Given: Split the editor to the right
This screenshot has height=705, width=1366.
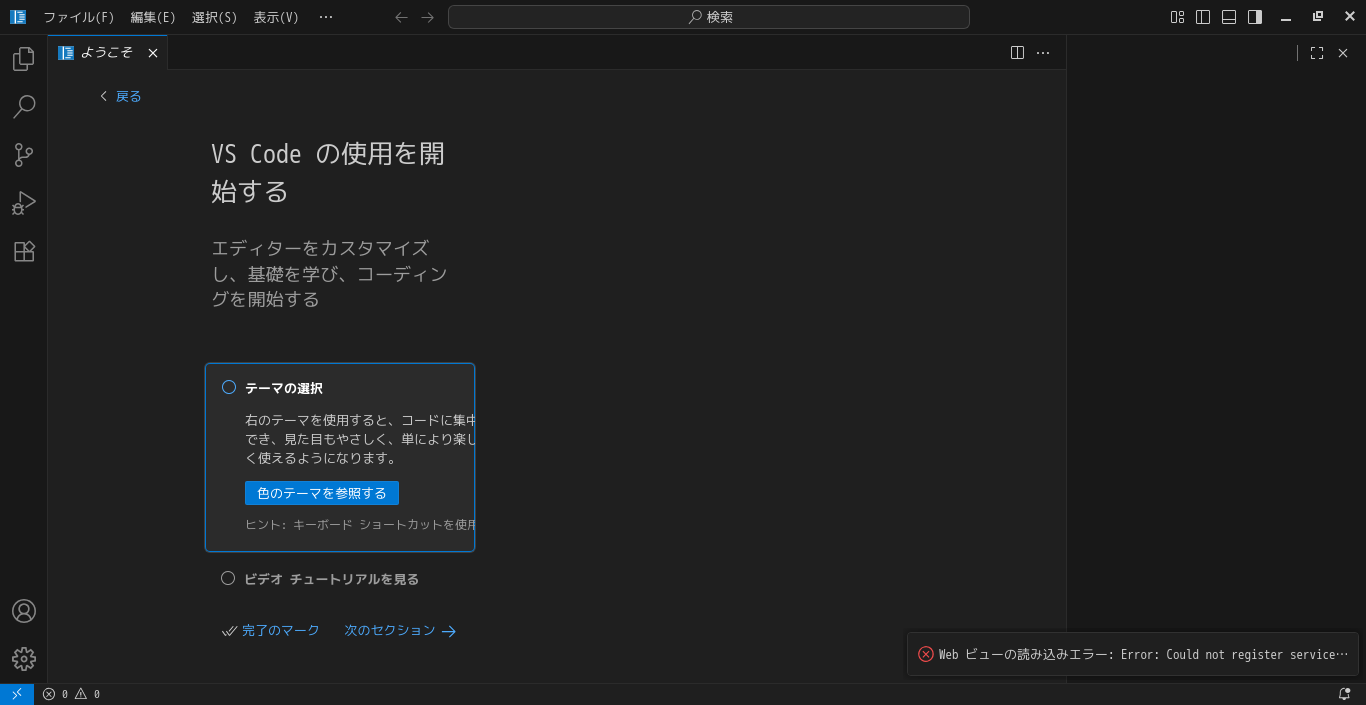Looking at the screenshot, I should [1017, 53].
